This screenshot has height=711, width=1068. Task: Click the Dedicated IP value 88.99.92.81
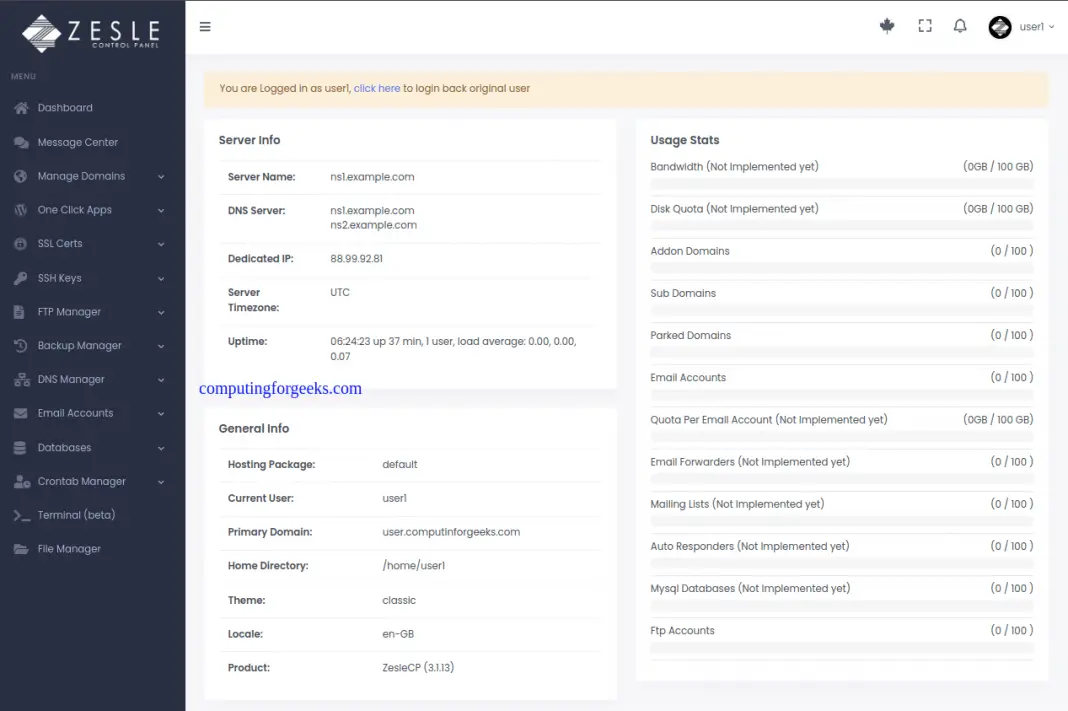[360, 258]
